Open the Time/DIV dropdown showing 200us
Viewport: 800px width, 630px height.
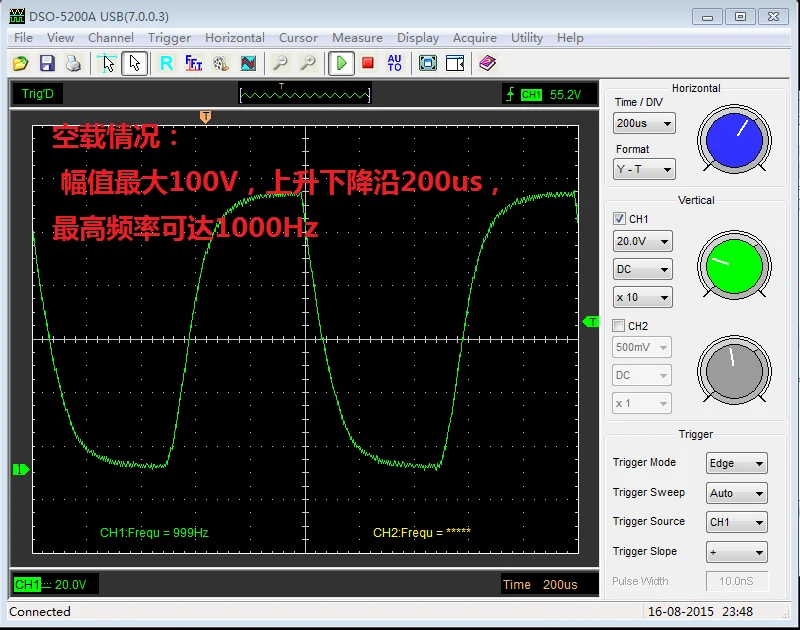pyautogui.click(x=643, y=123)
